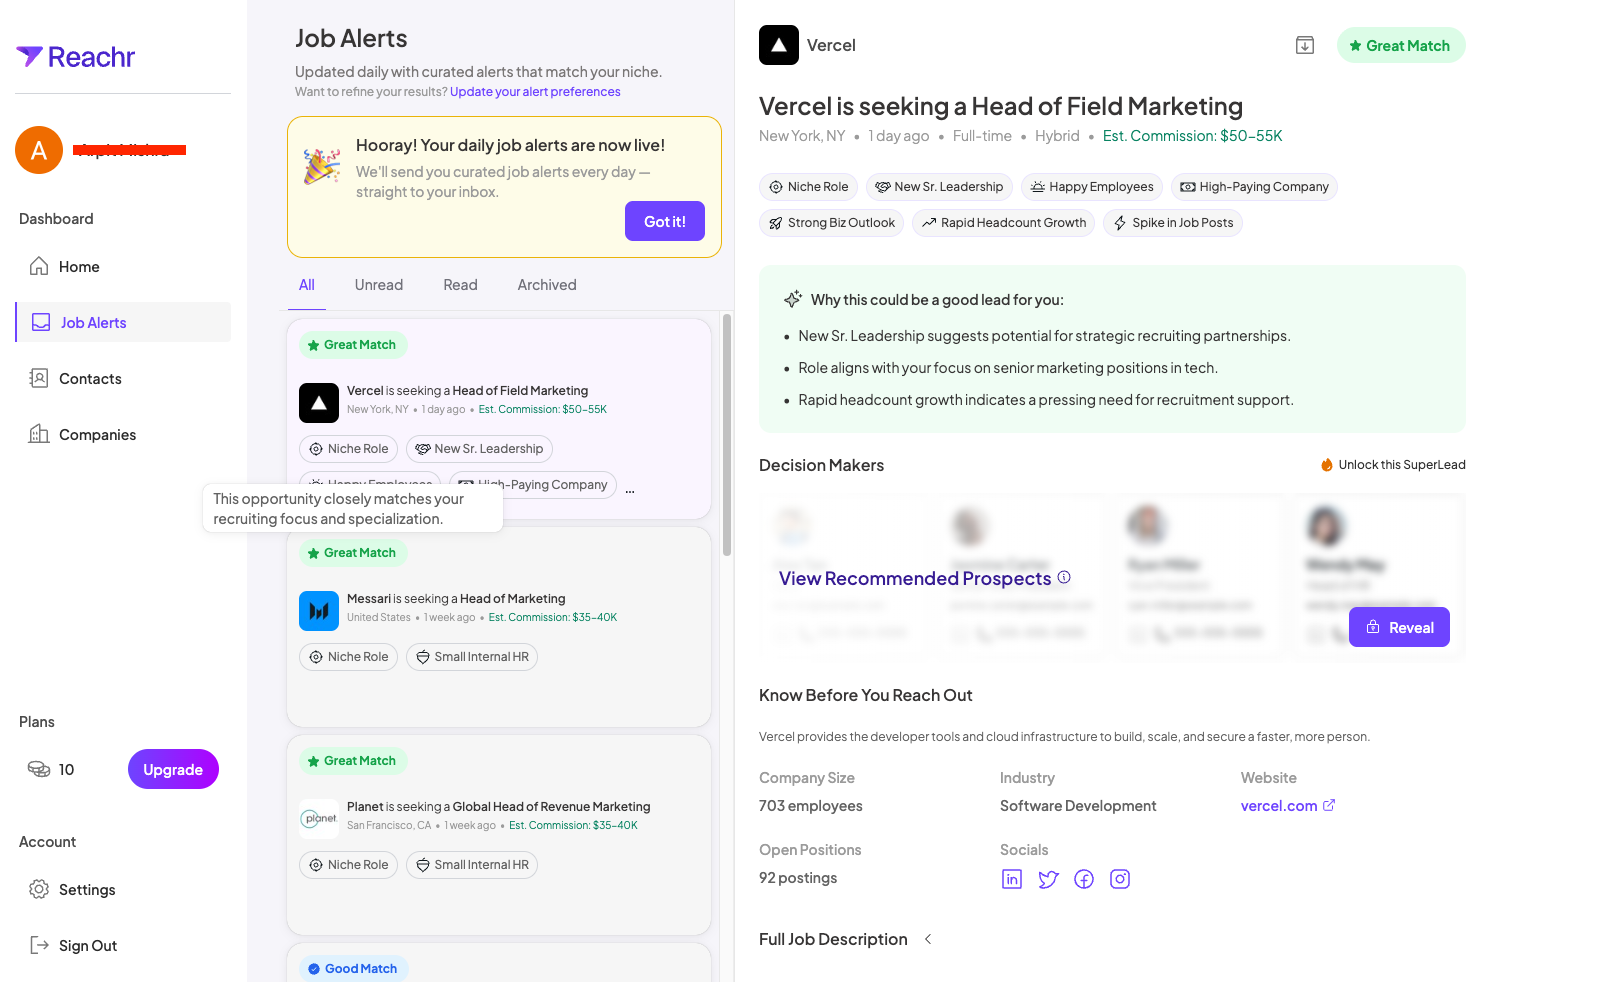The width and height of the screenshot is (1601, 982).
Task: Switch to the All tab
Action: (x=307, y=285)
